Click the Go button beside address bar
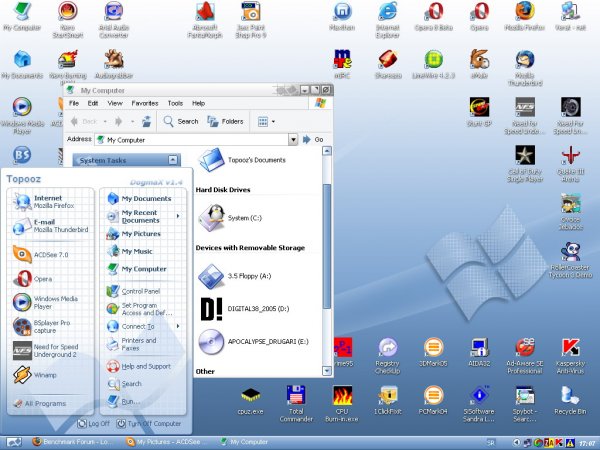The width and height of the screenshot is (600, 450). click(313, 140)
